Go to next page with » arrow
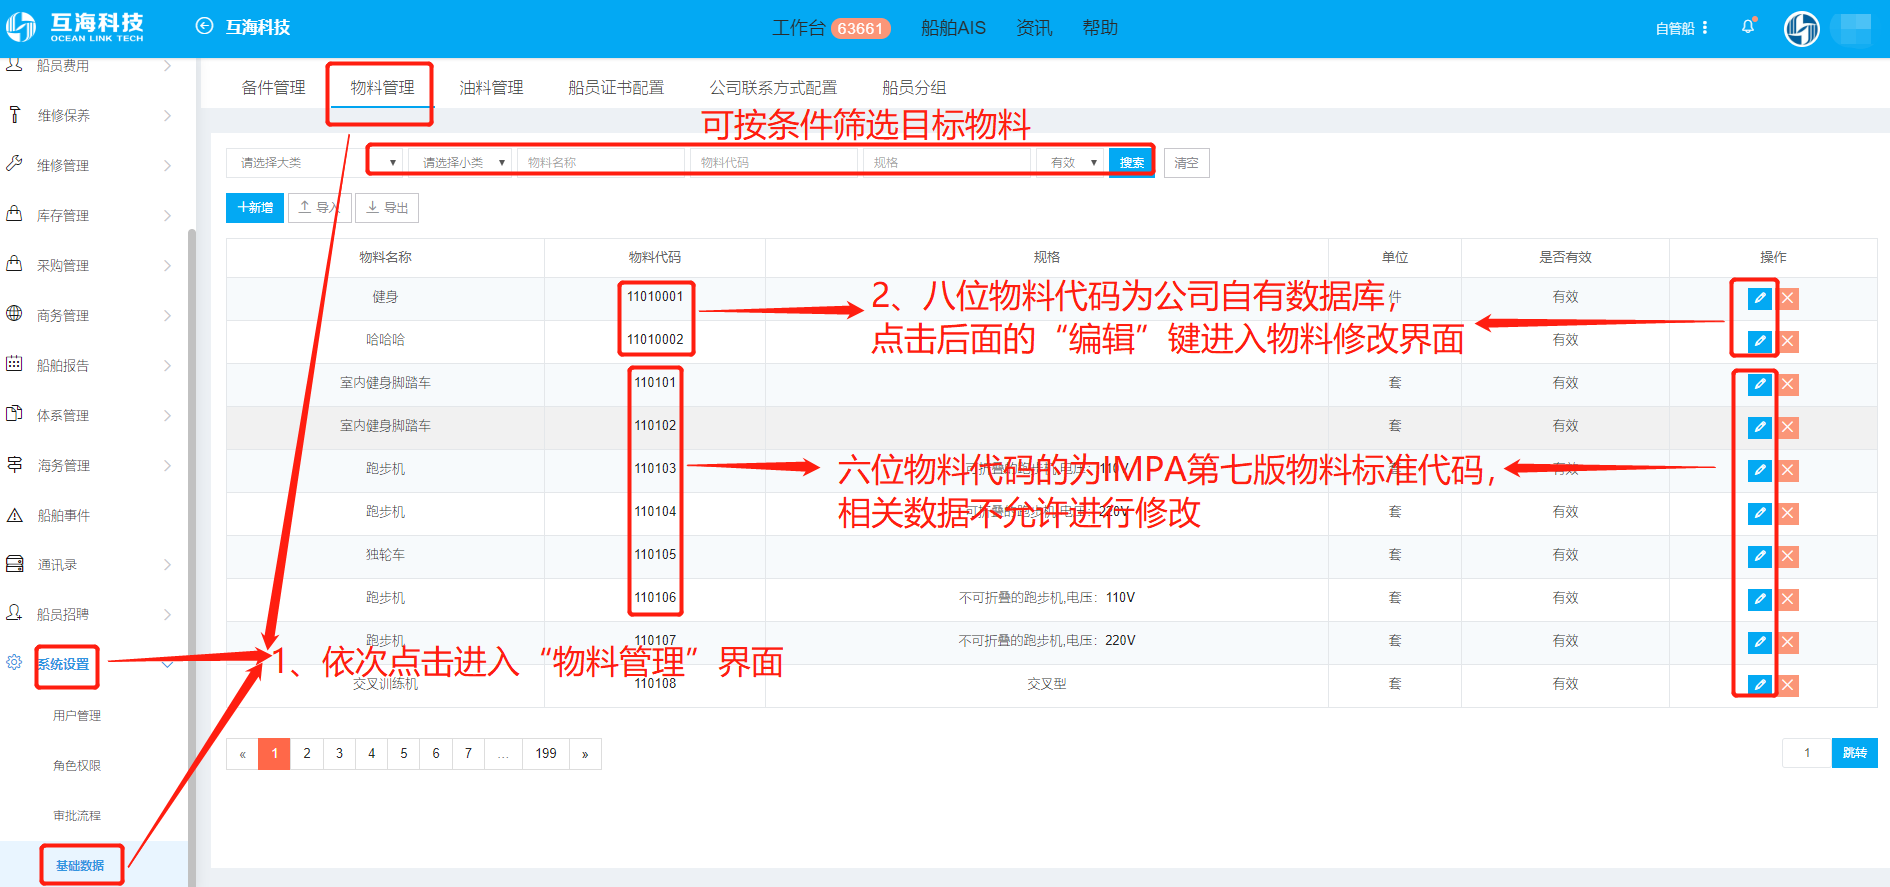This screenshot has width=1890, height=887. [x=585, y=754]
